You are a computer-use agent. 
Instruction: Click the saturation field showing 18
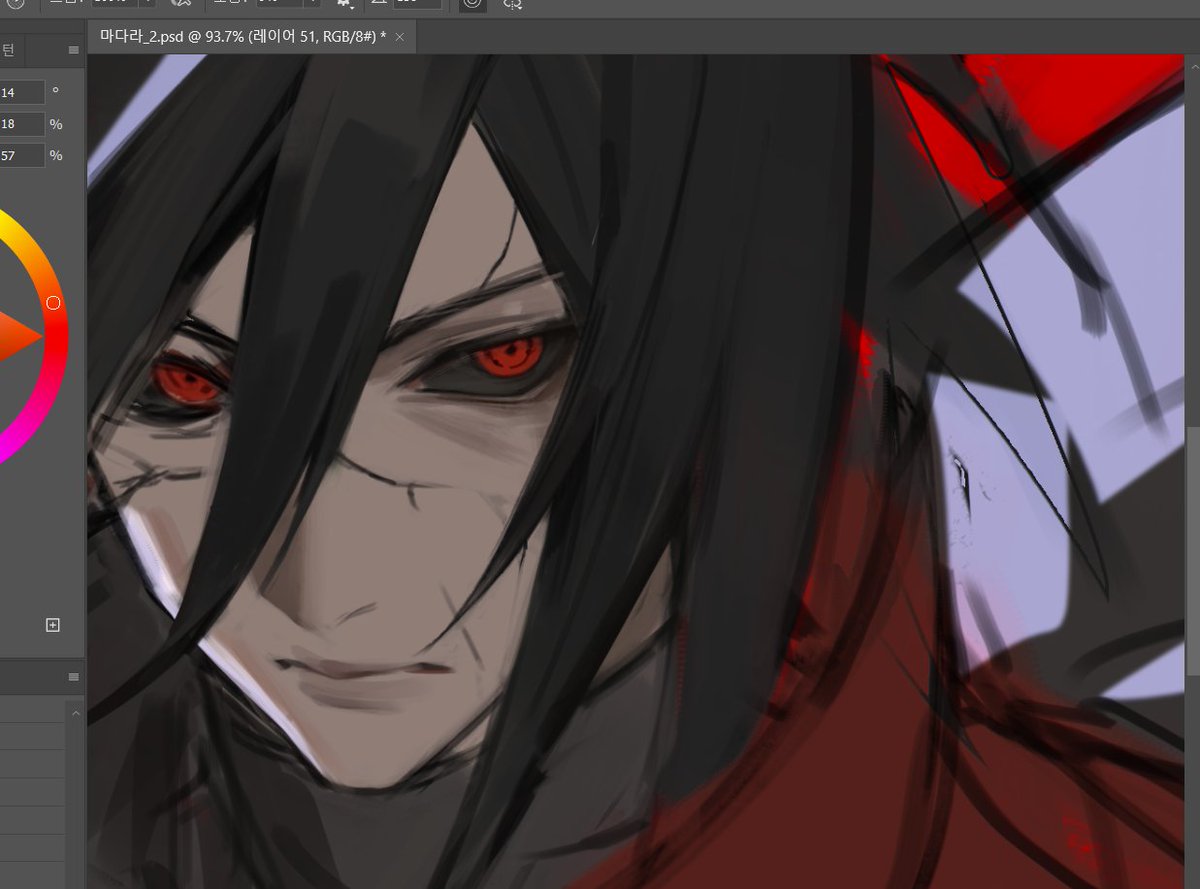click(x=22, y=124)
